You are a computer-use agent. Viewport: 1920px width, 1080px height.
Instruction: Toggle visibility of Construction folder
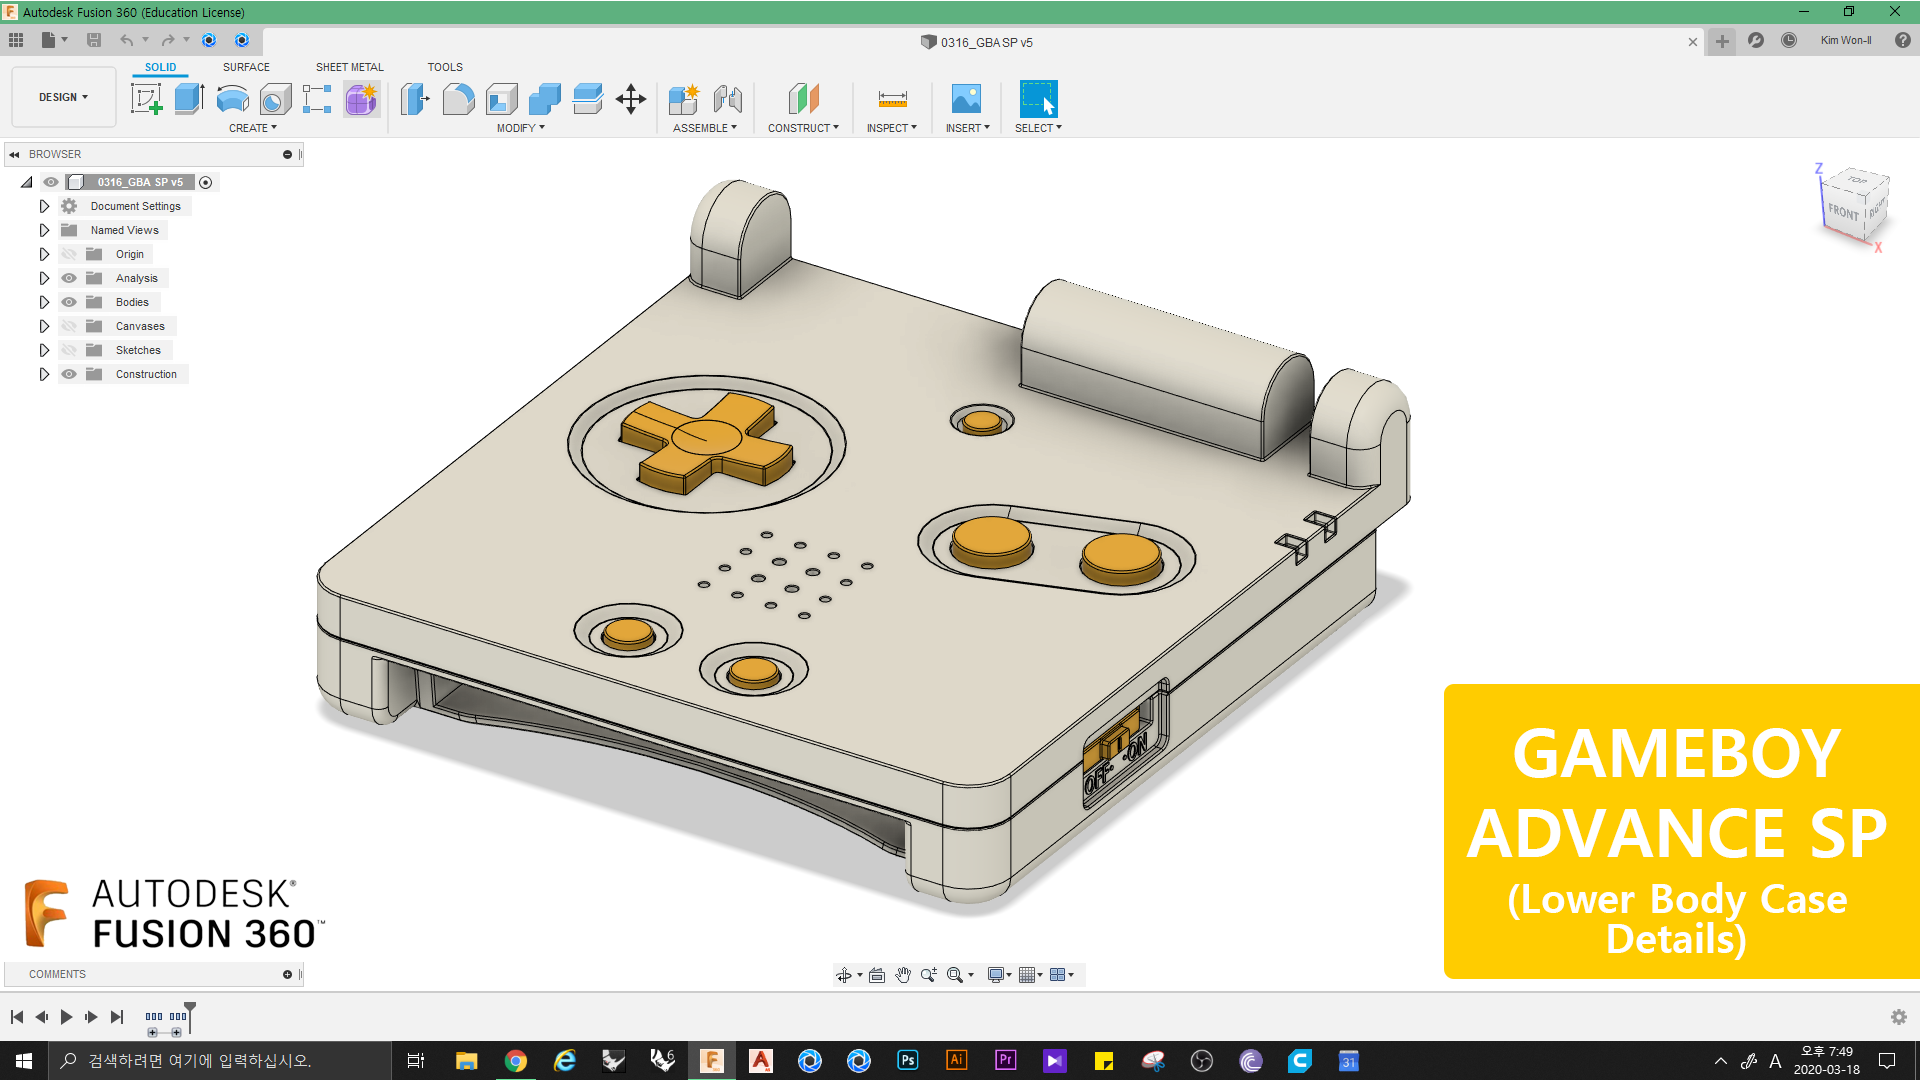69,374
